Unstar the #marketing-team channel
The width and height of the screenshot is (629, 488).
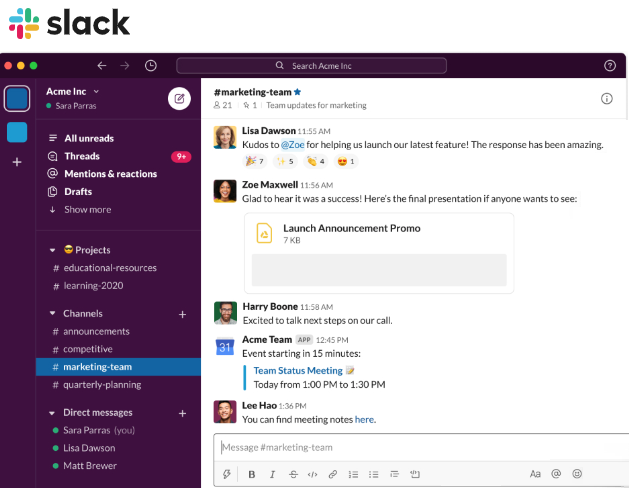(x=297, y=92)
